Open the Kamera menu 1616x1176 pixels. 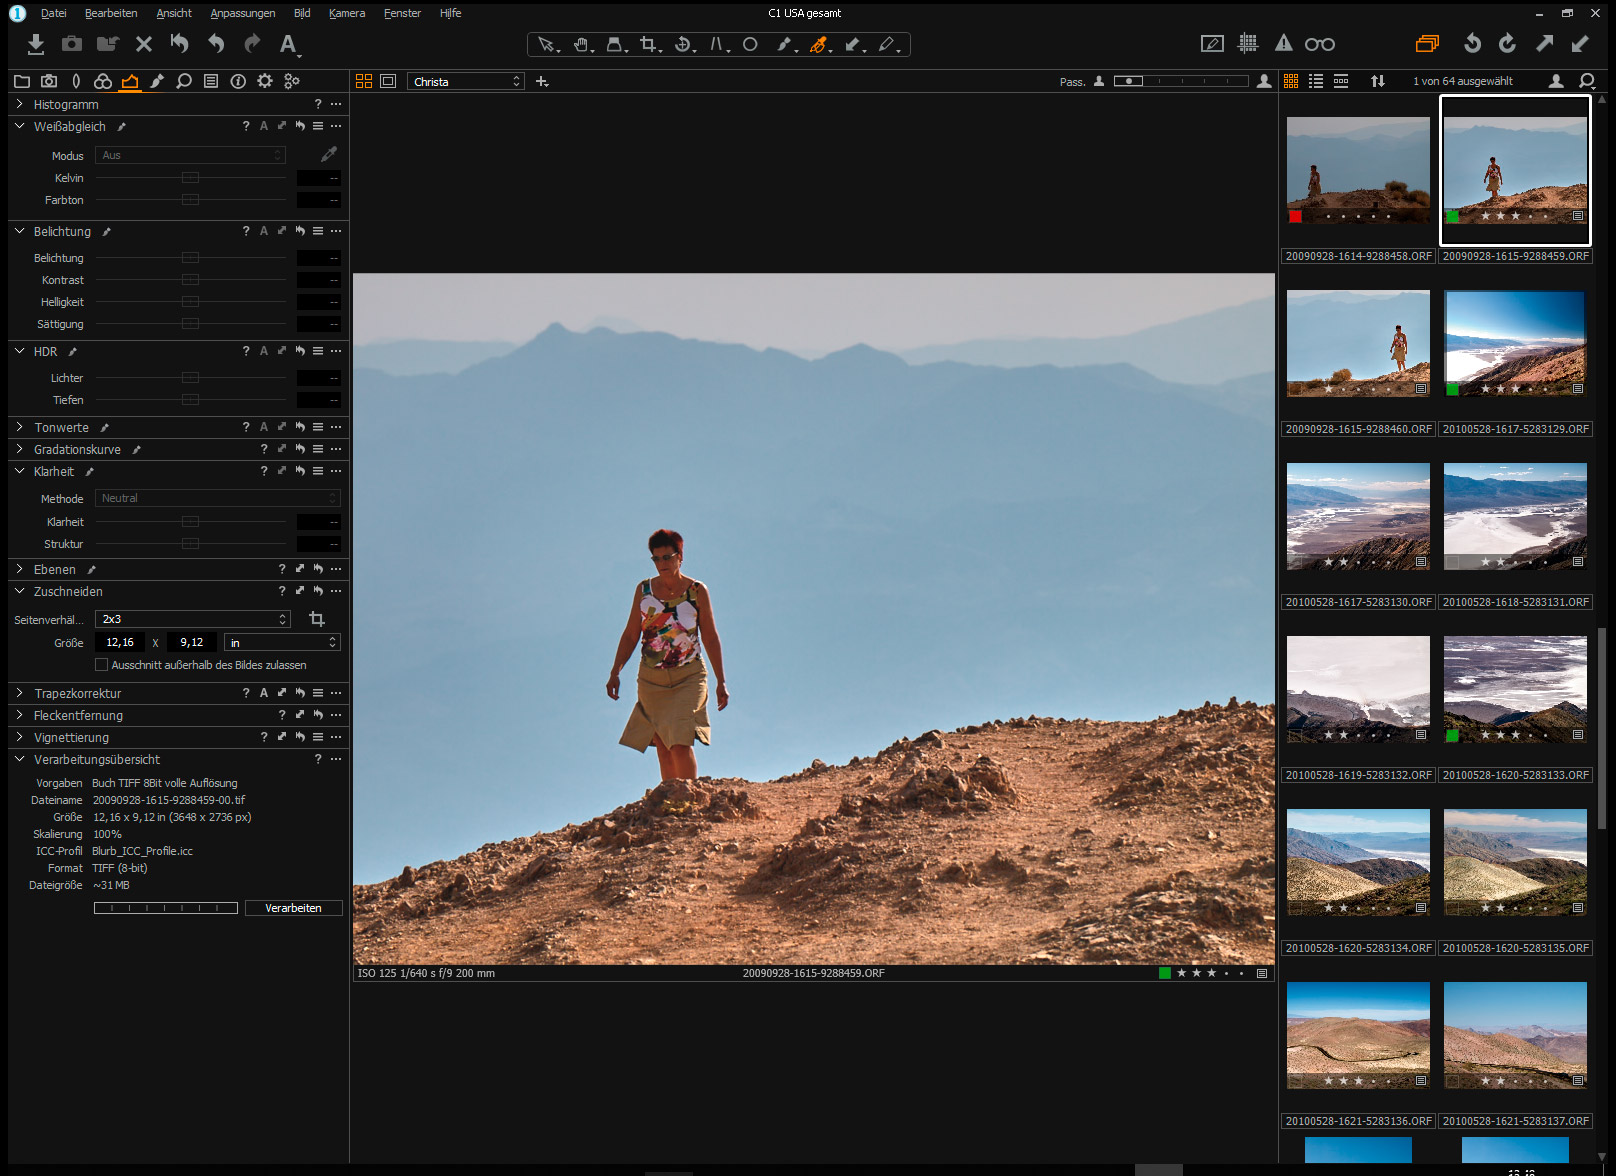click(x=347, y=13)
